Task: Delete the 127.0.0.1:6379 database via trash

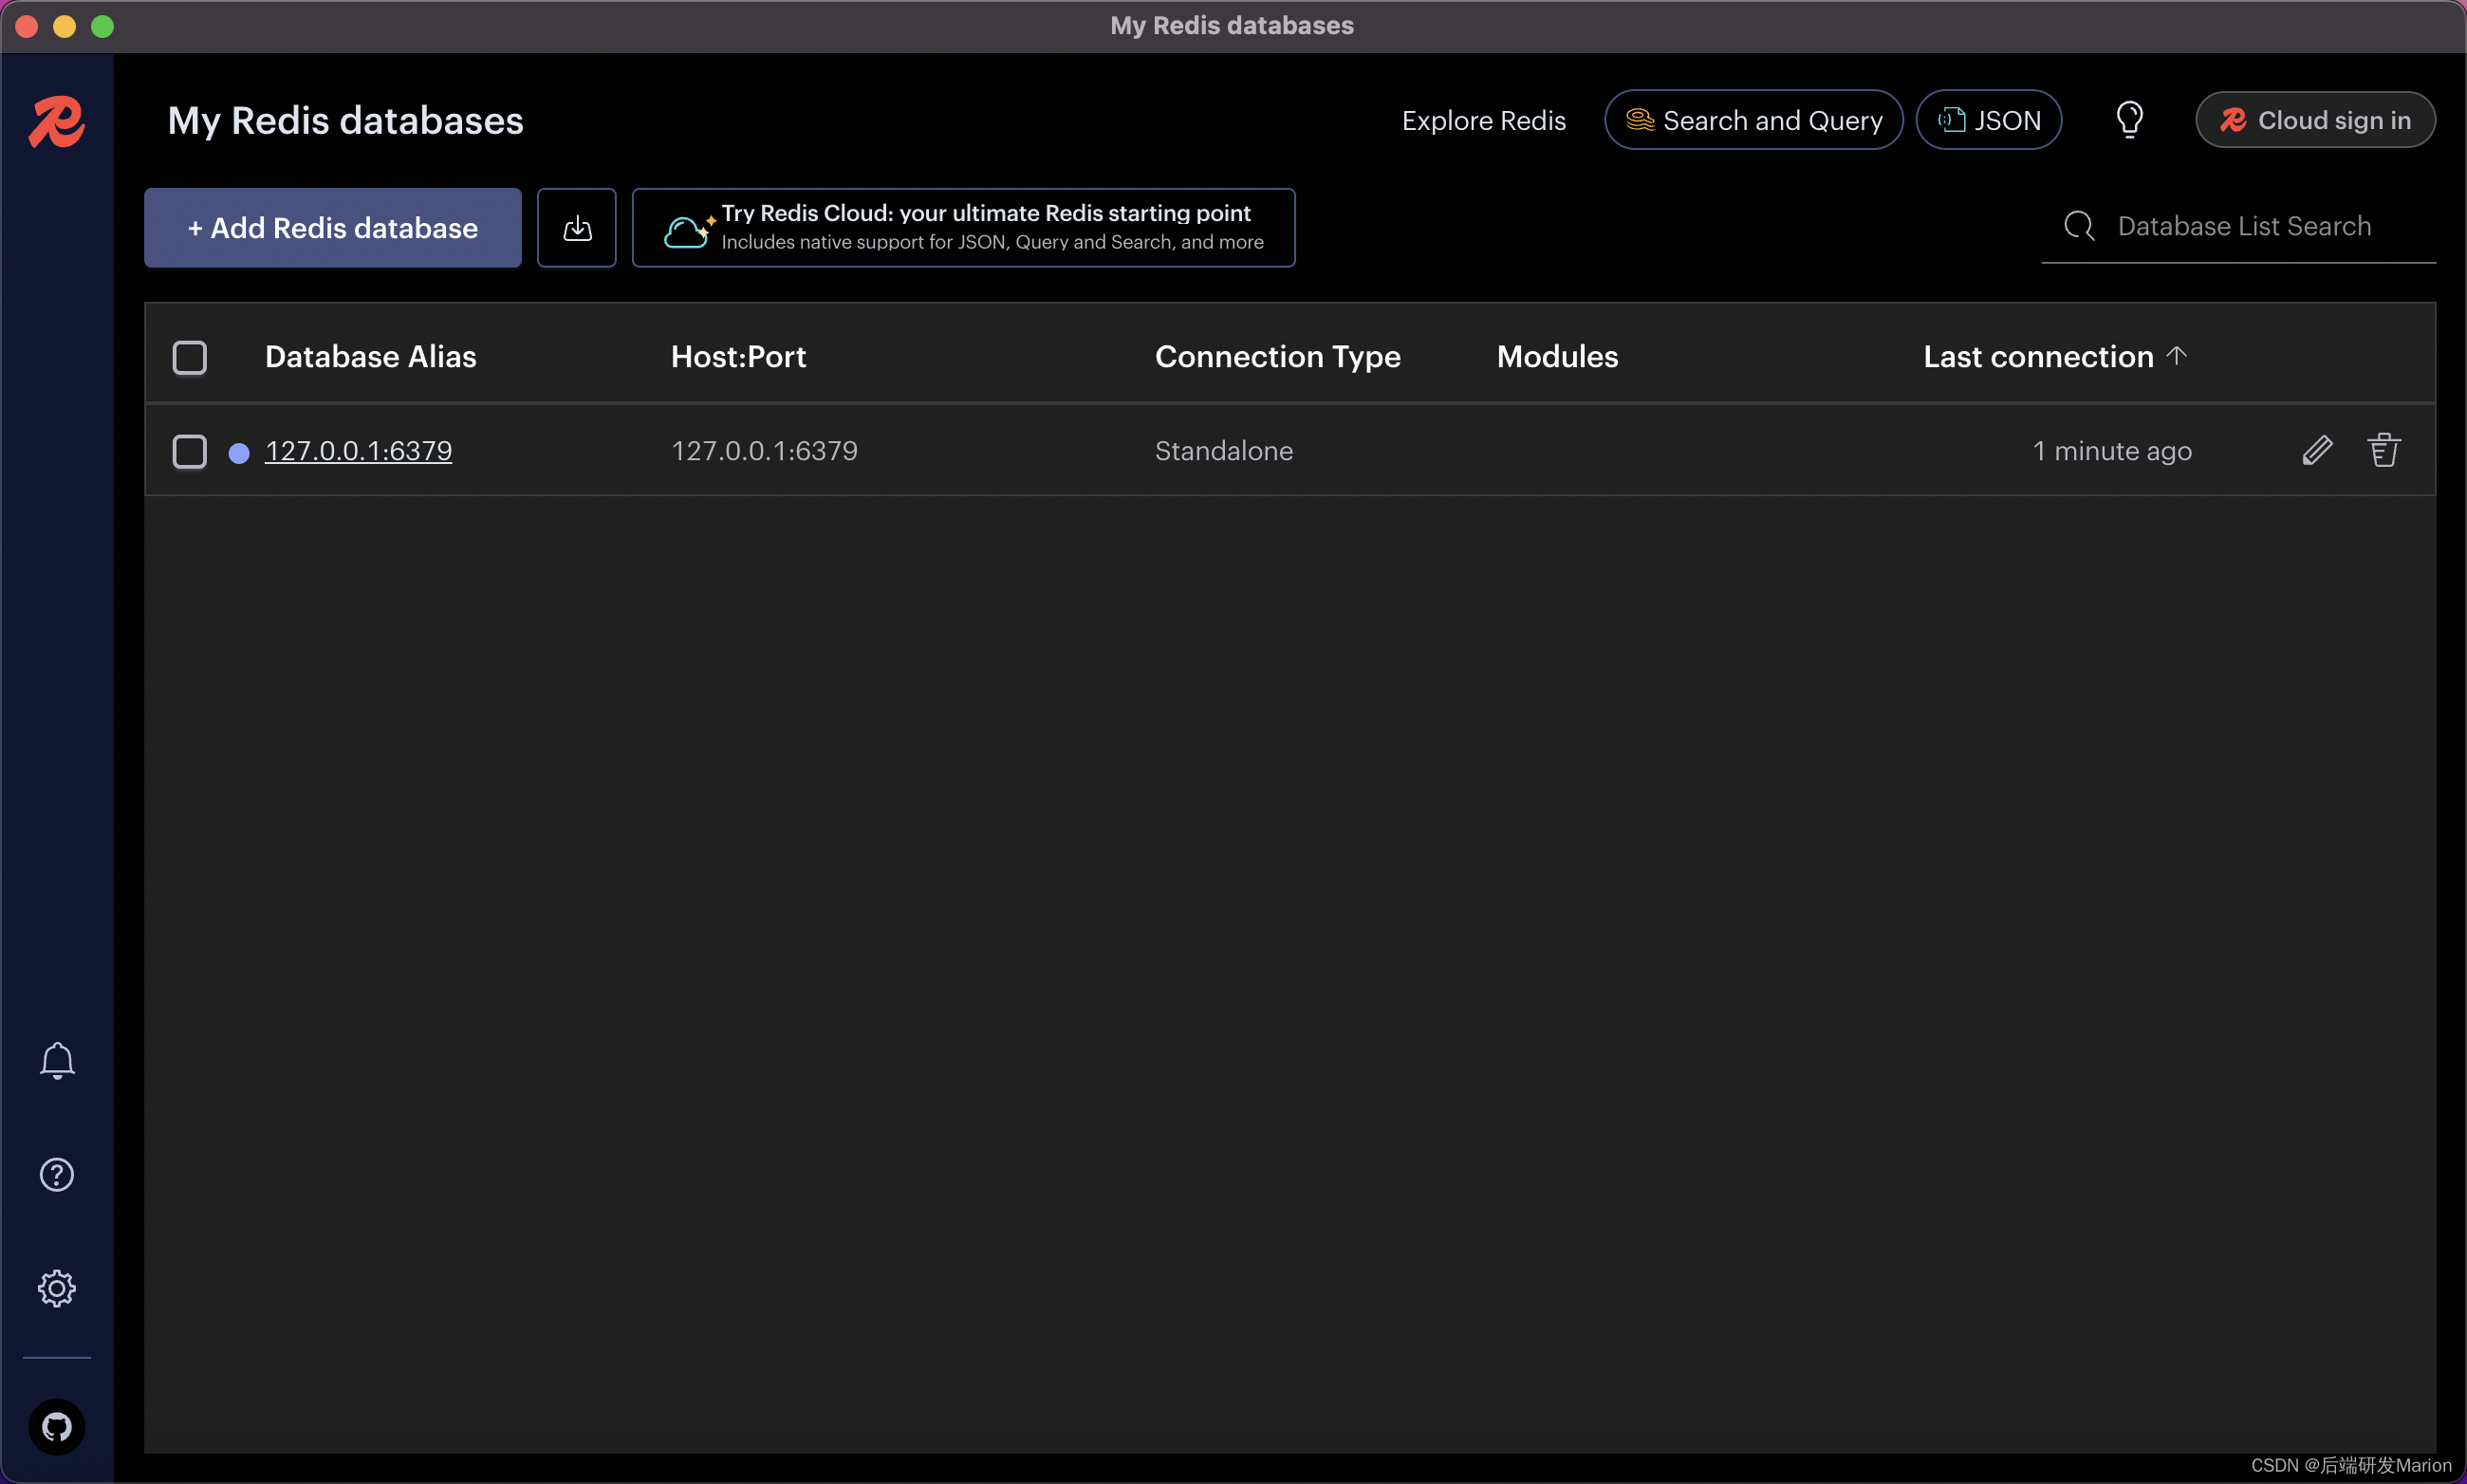Action: (2383, 451)
